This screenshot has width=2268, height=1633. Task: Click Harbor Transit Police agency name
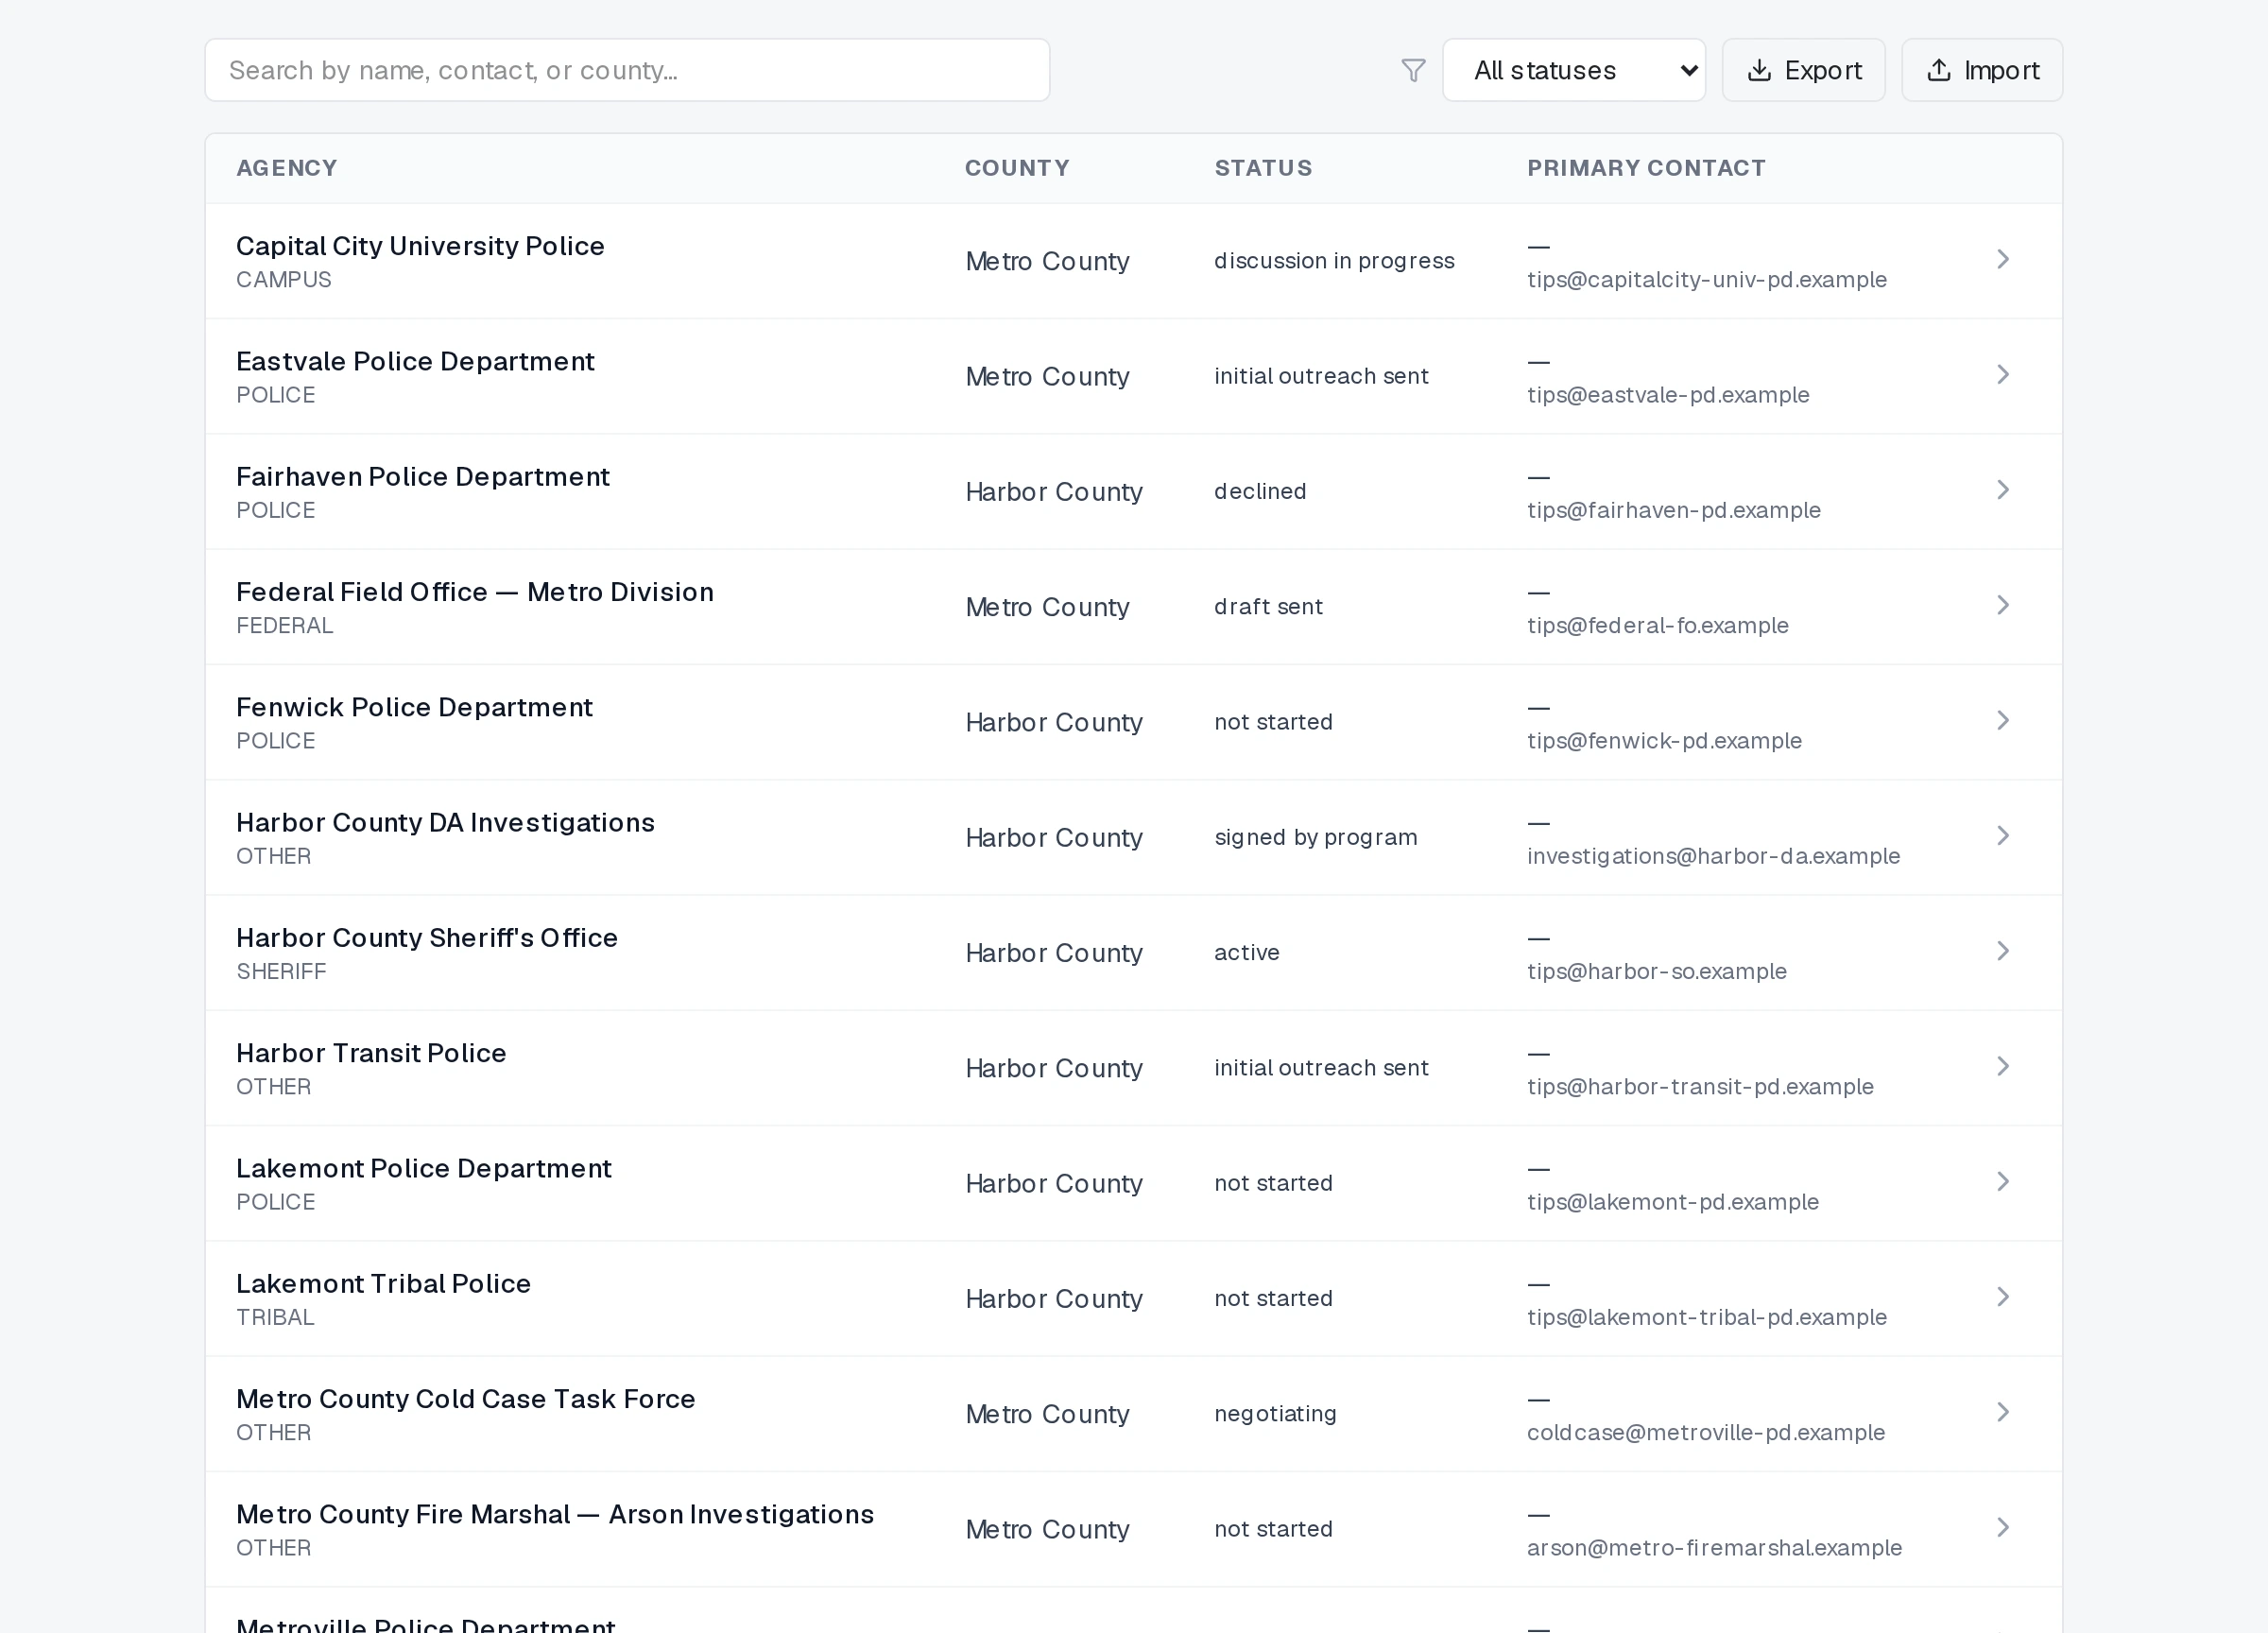(x=371, y=1053)
